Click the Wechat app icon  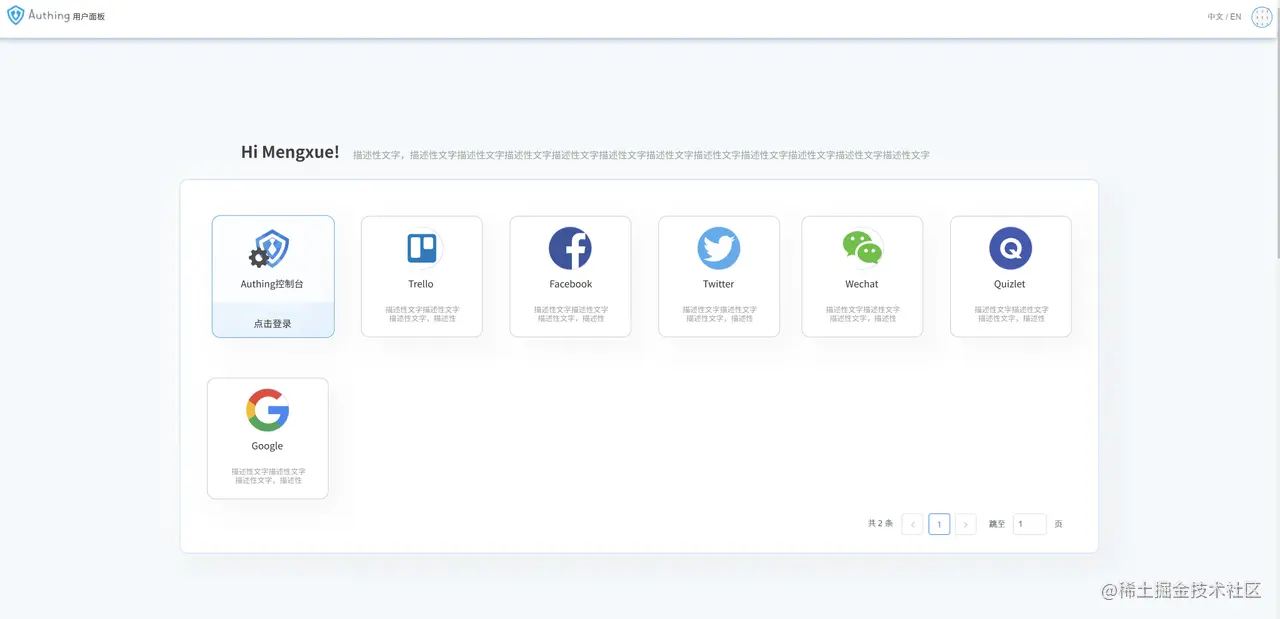(862, 248)
